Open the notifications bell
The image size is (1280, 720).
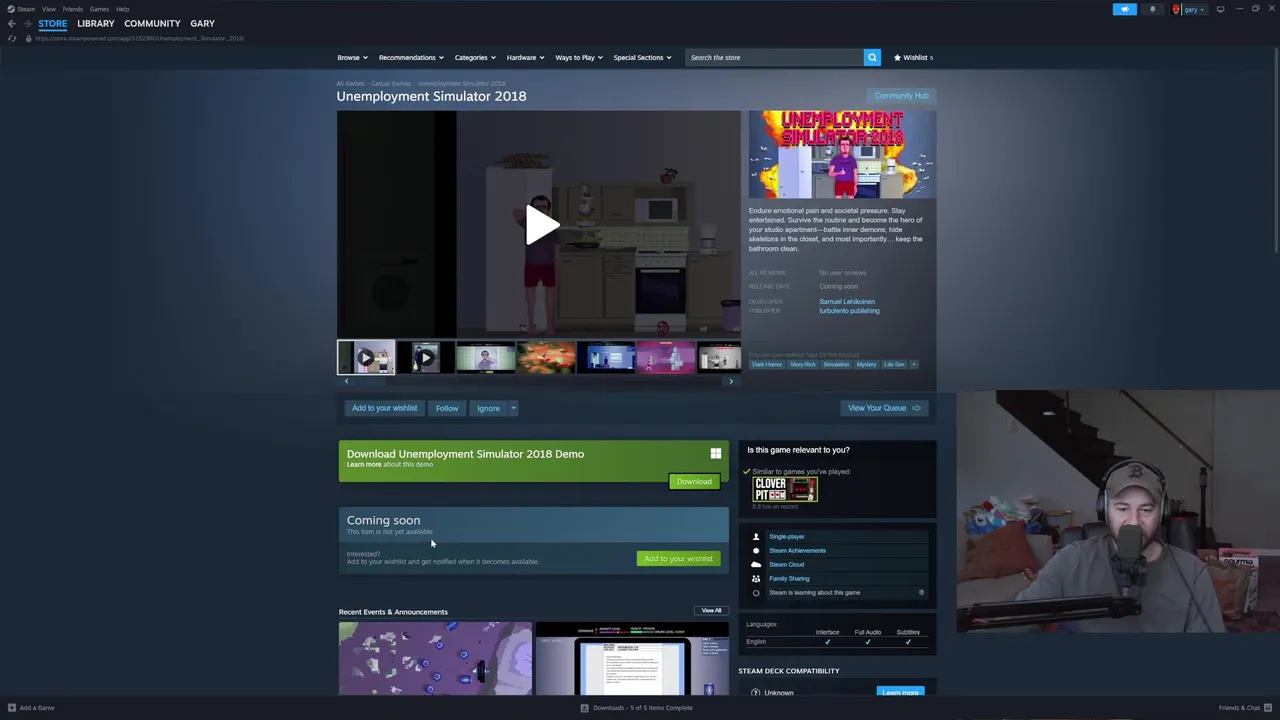[1152, 9]
